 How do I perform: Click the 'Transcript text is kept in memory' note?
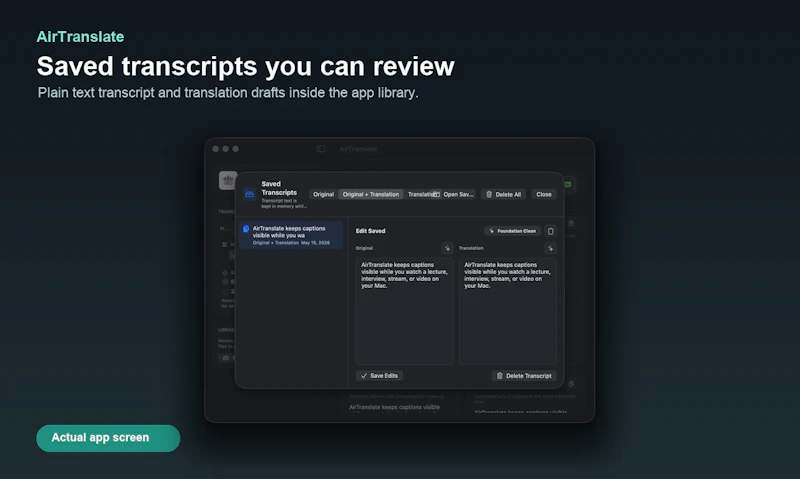pos(284,204)
